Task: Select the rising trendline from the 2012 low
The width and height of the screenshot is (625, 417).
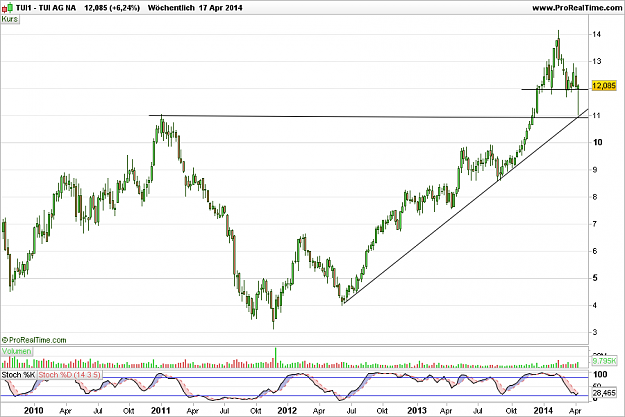Action: [466, 207]
